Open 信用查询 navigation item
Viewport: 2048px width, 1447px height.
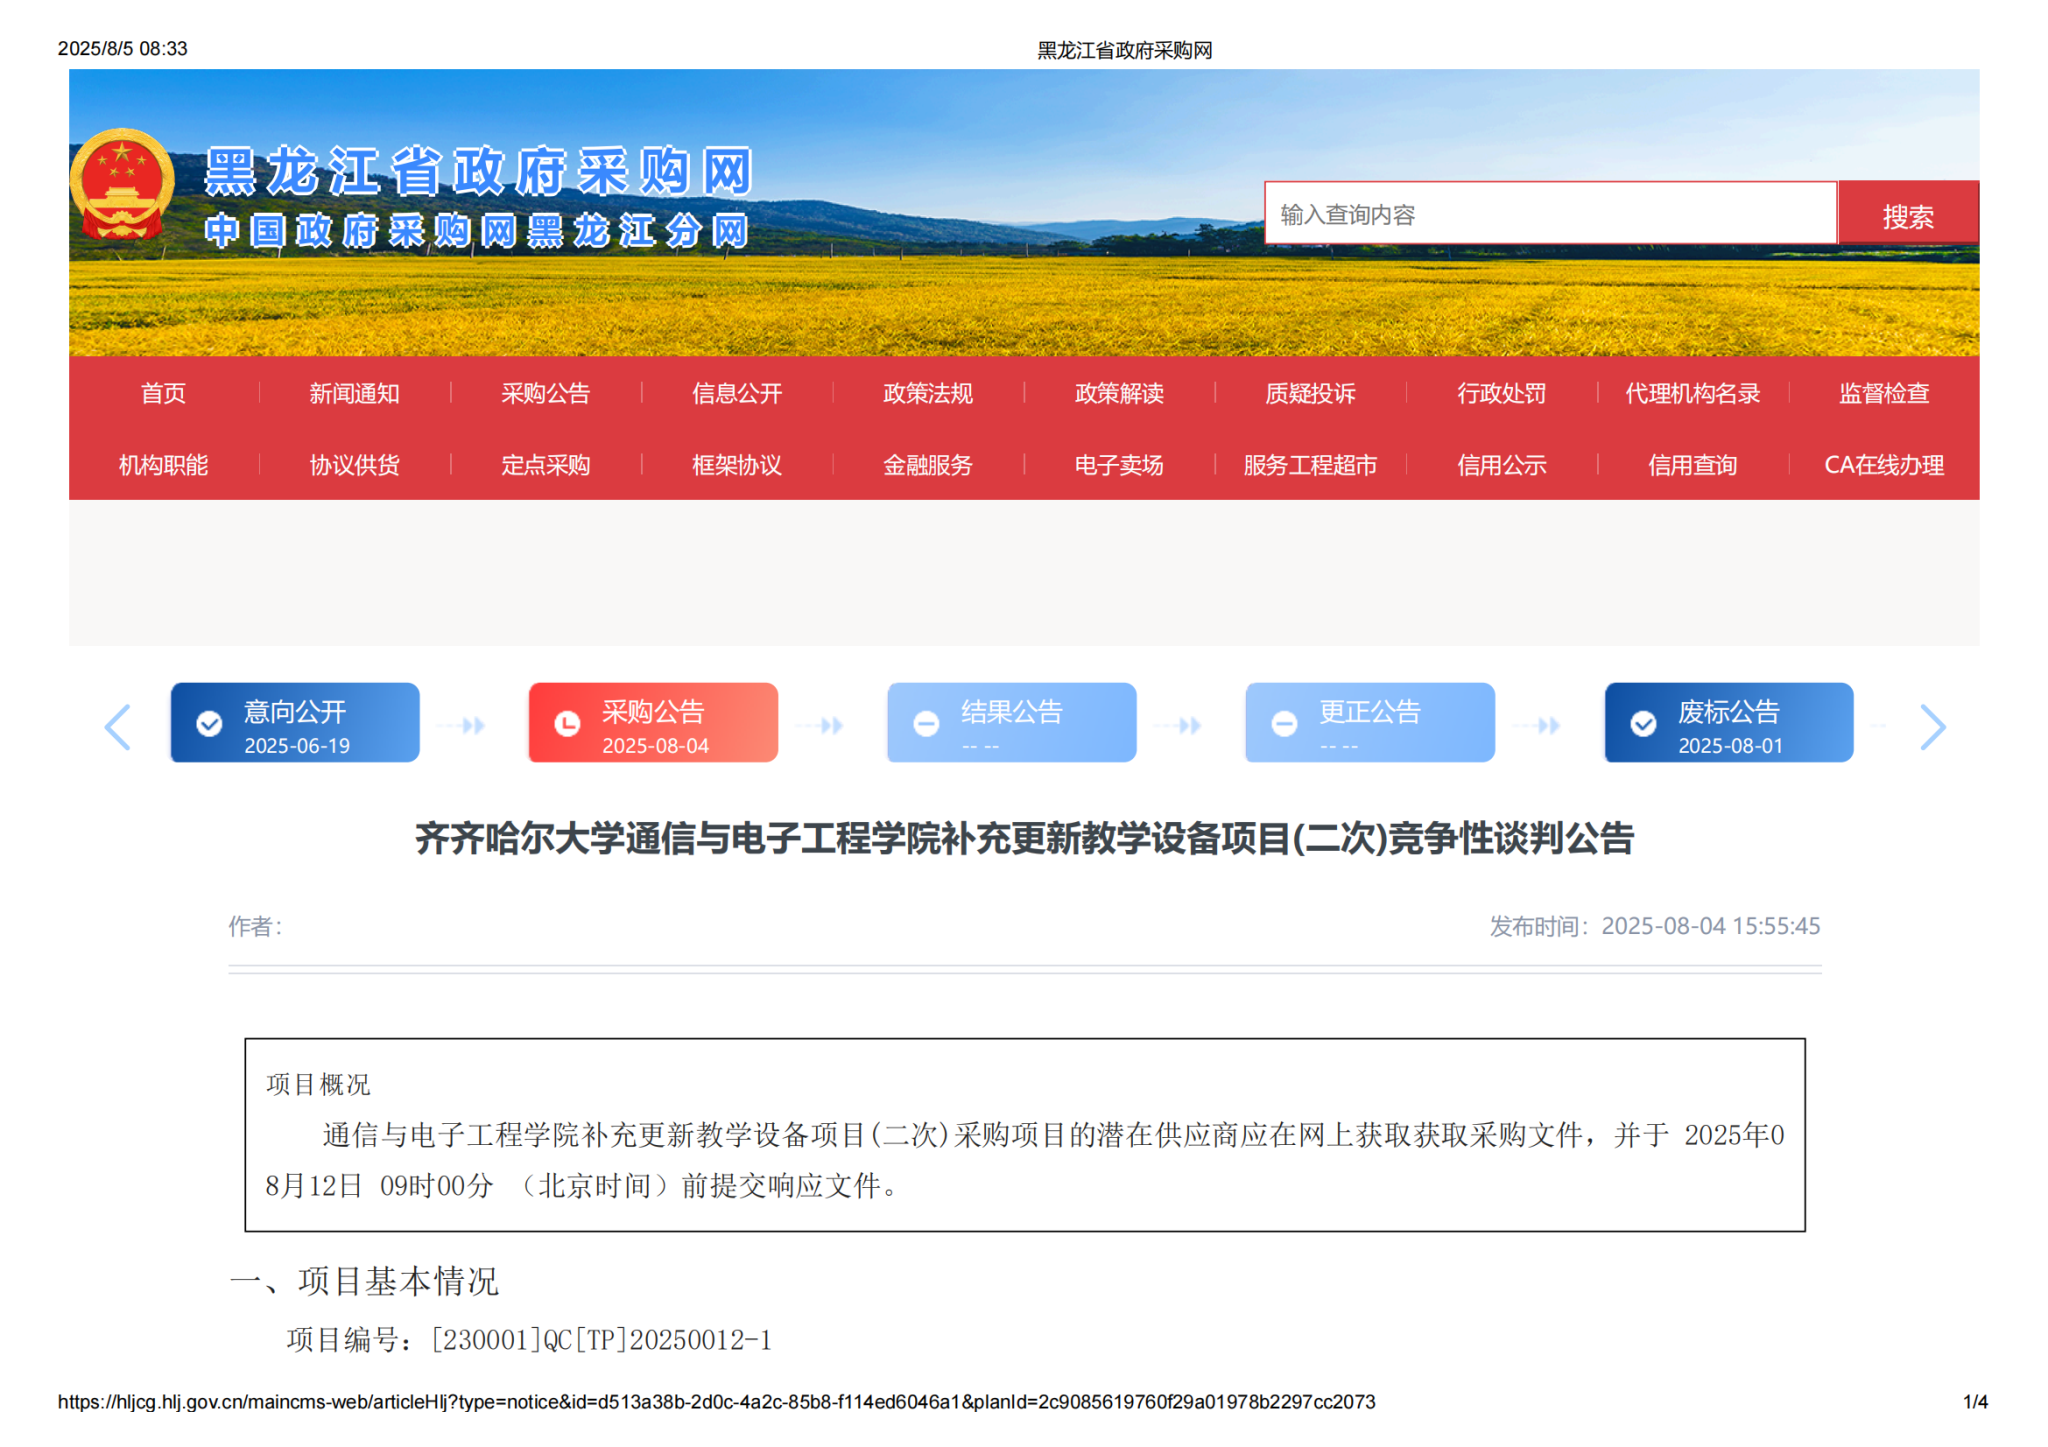pos(1692,466)
